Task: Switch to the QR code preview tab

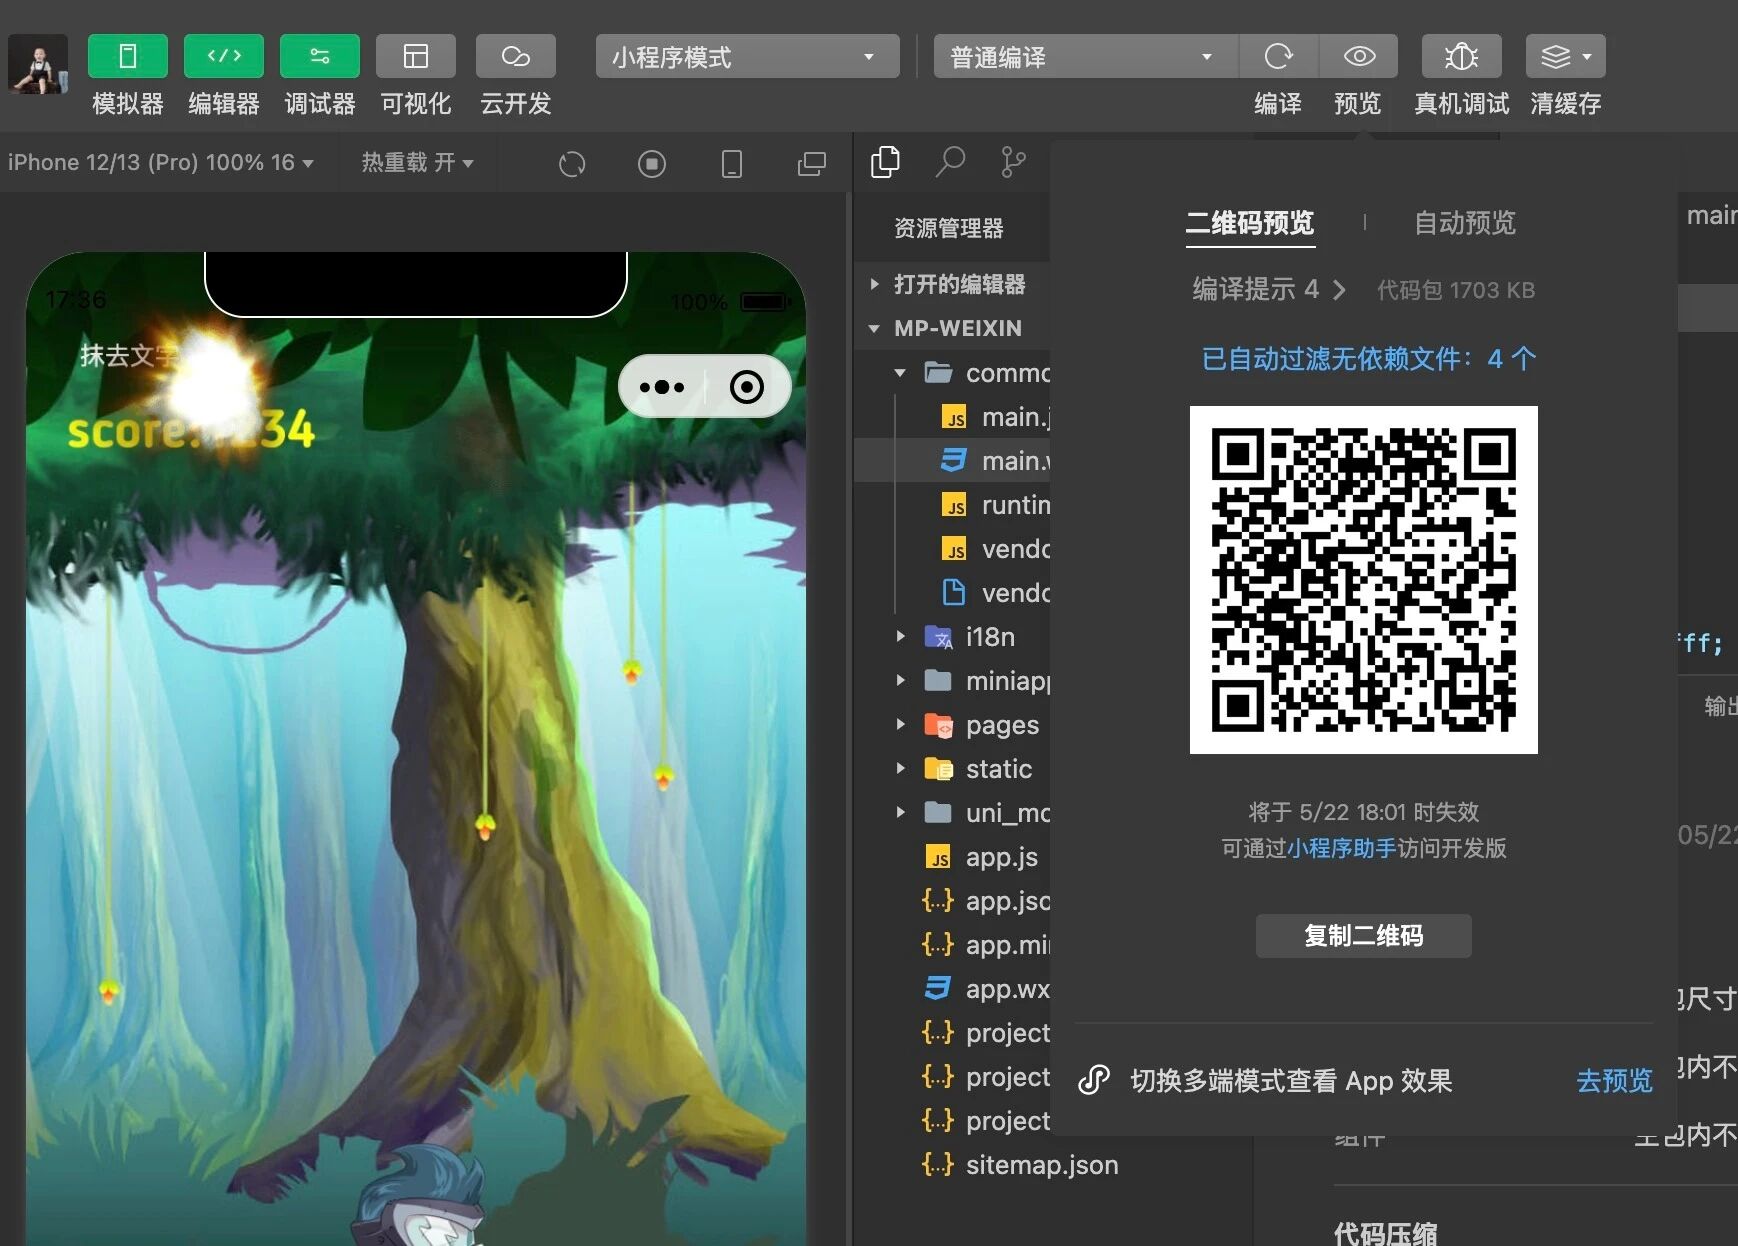Action: 1250,223
